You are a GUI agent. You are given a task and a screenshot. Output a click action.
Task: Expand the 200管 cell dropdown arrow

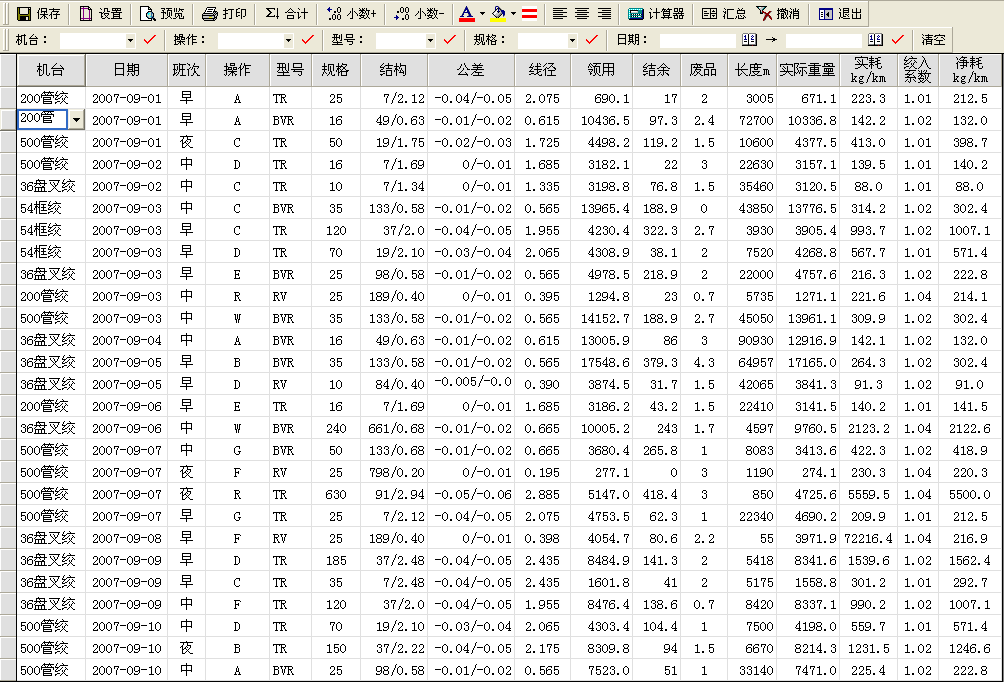[x=76, y=120]
